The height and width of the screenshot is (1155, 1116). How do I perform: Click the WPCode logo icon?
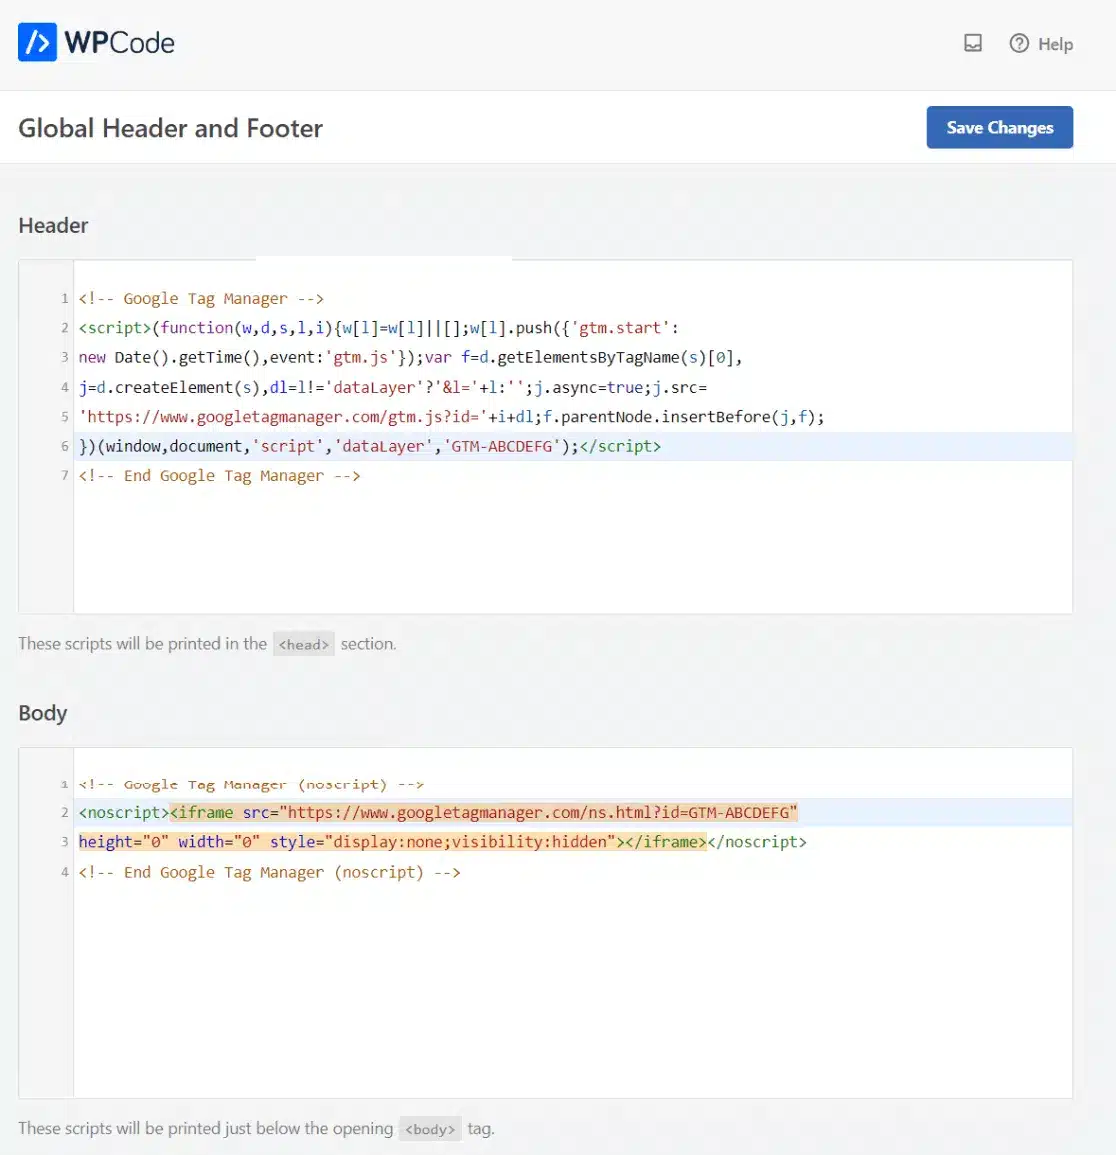(37, 42)
